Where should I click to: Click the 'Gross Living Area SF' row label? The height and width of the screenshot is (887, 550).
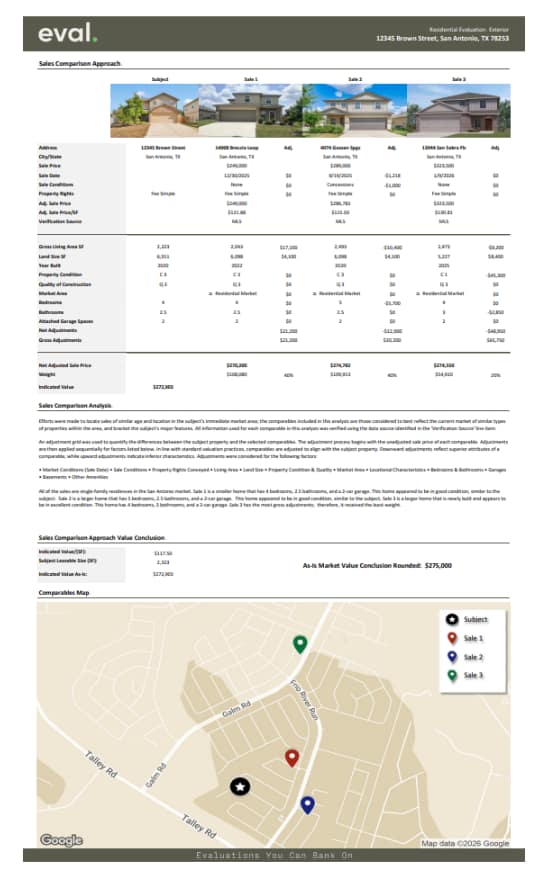[x=61, y=247]
